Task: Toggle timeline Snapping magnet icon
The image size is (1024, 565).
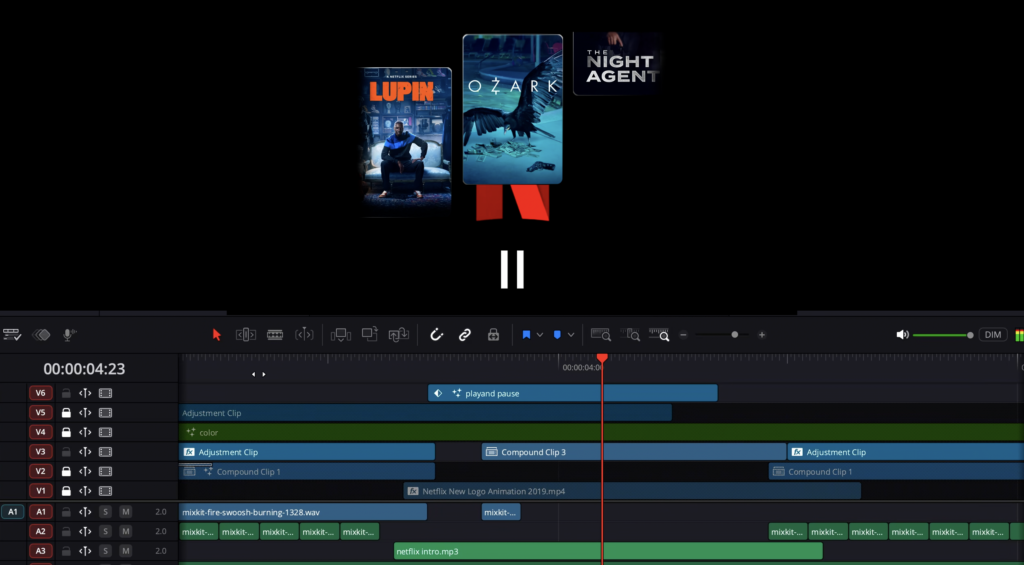Action: coord(436,335)
